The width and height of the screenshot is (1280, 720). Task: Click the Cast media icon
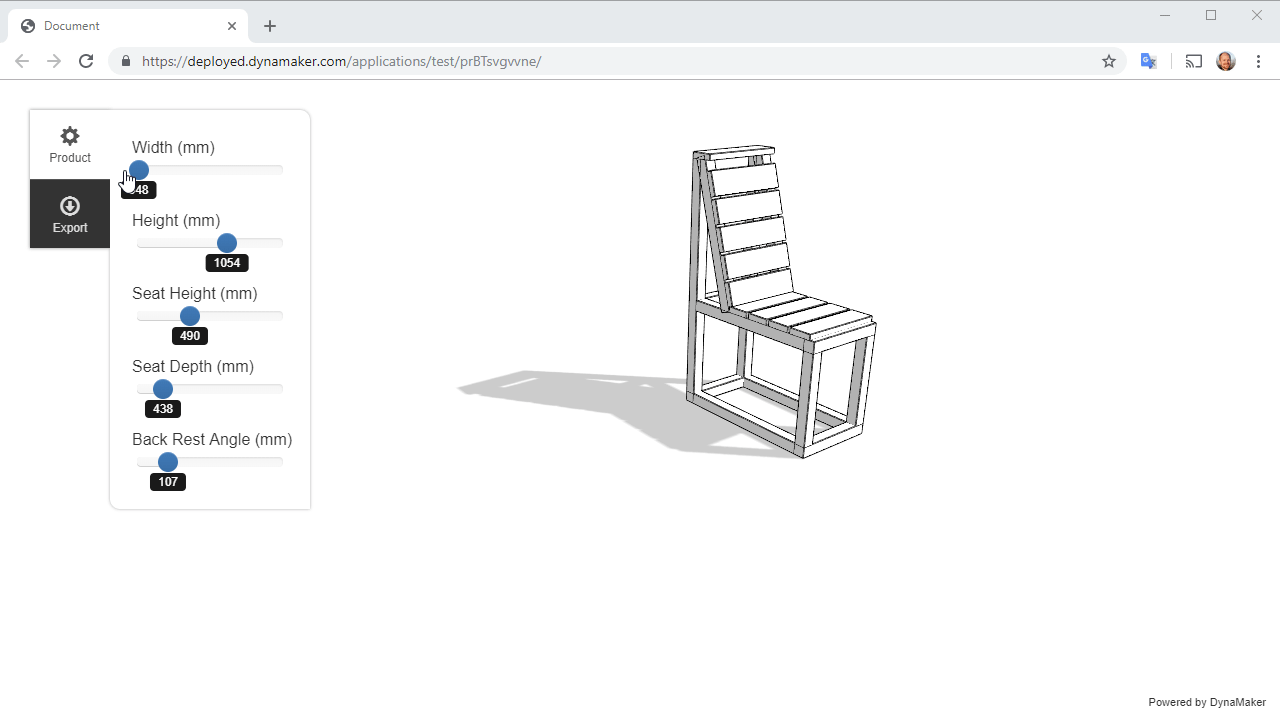tap(1194, 61)
